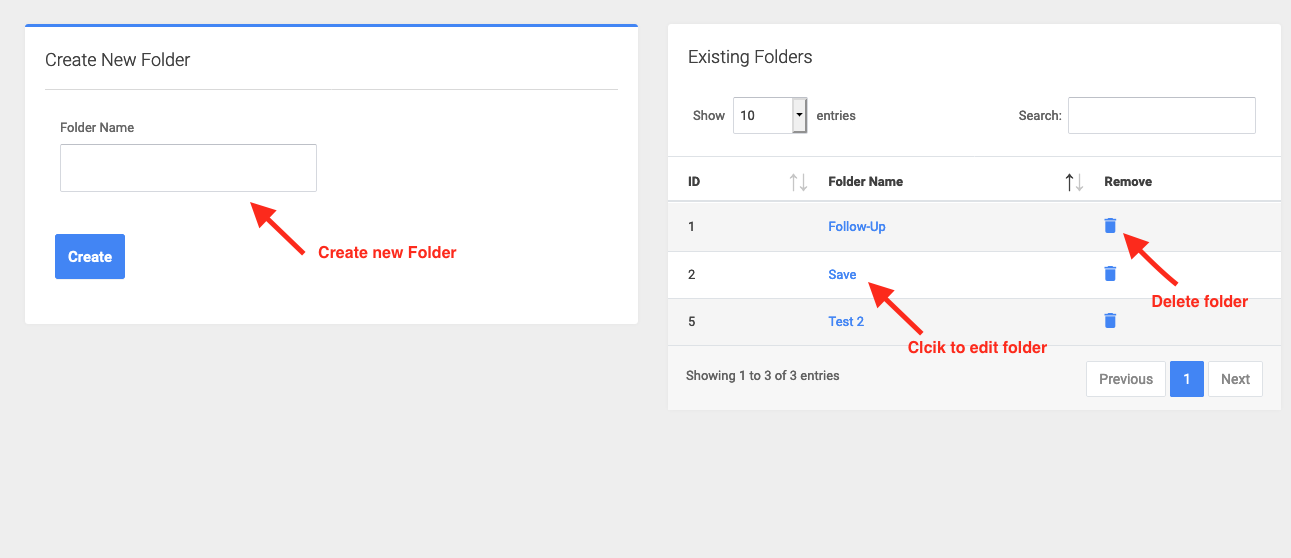This screenshot has width=1291, height=558.
Task: Click the Remove column header
Action: pyautogui.click(x=1128, y=182)
